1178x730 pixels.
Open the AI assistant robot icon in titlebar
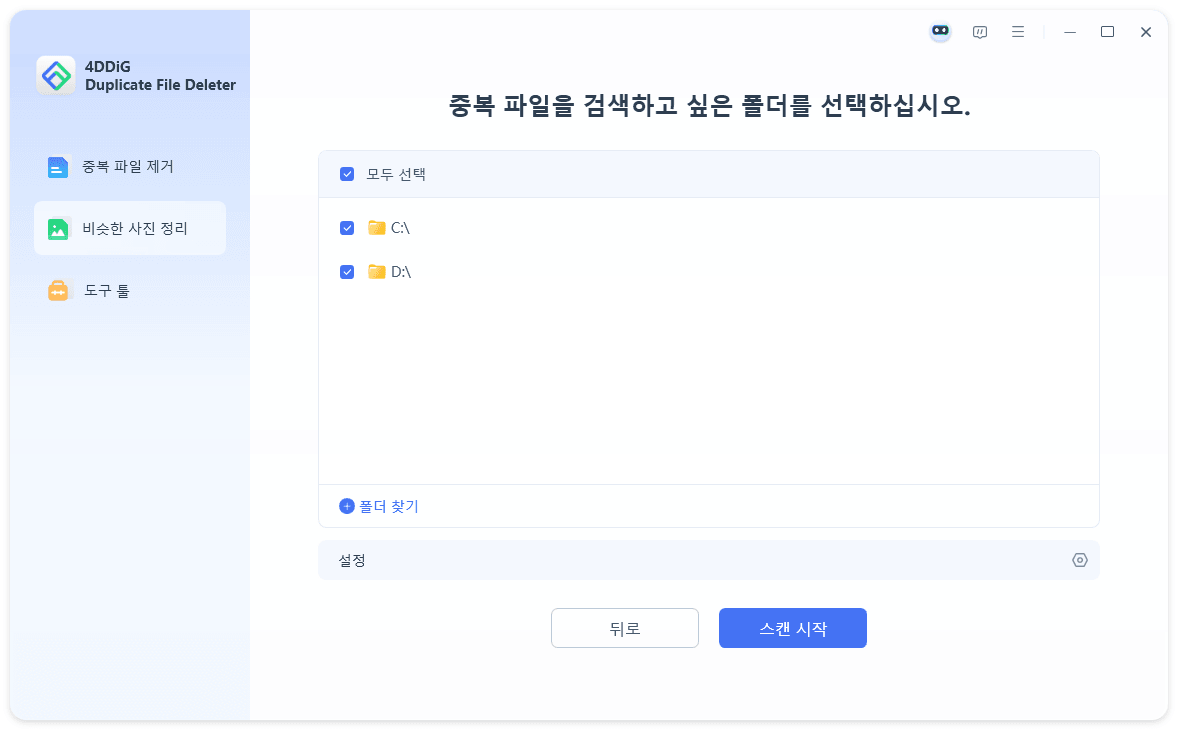point(940,32)
